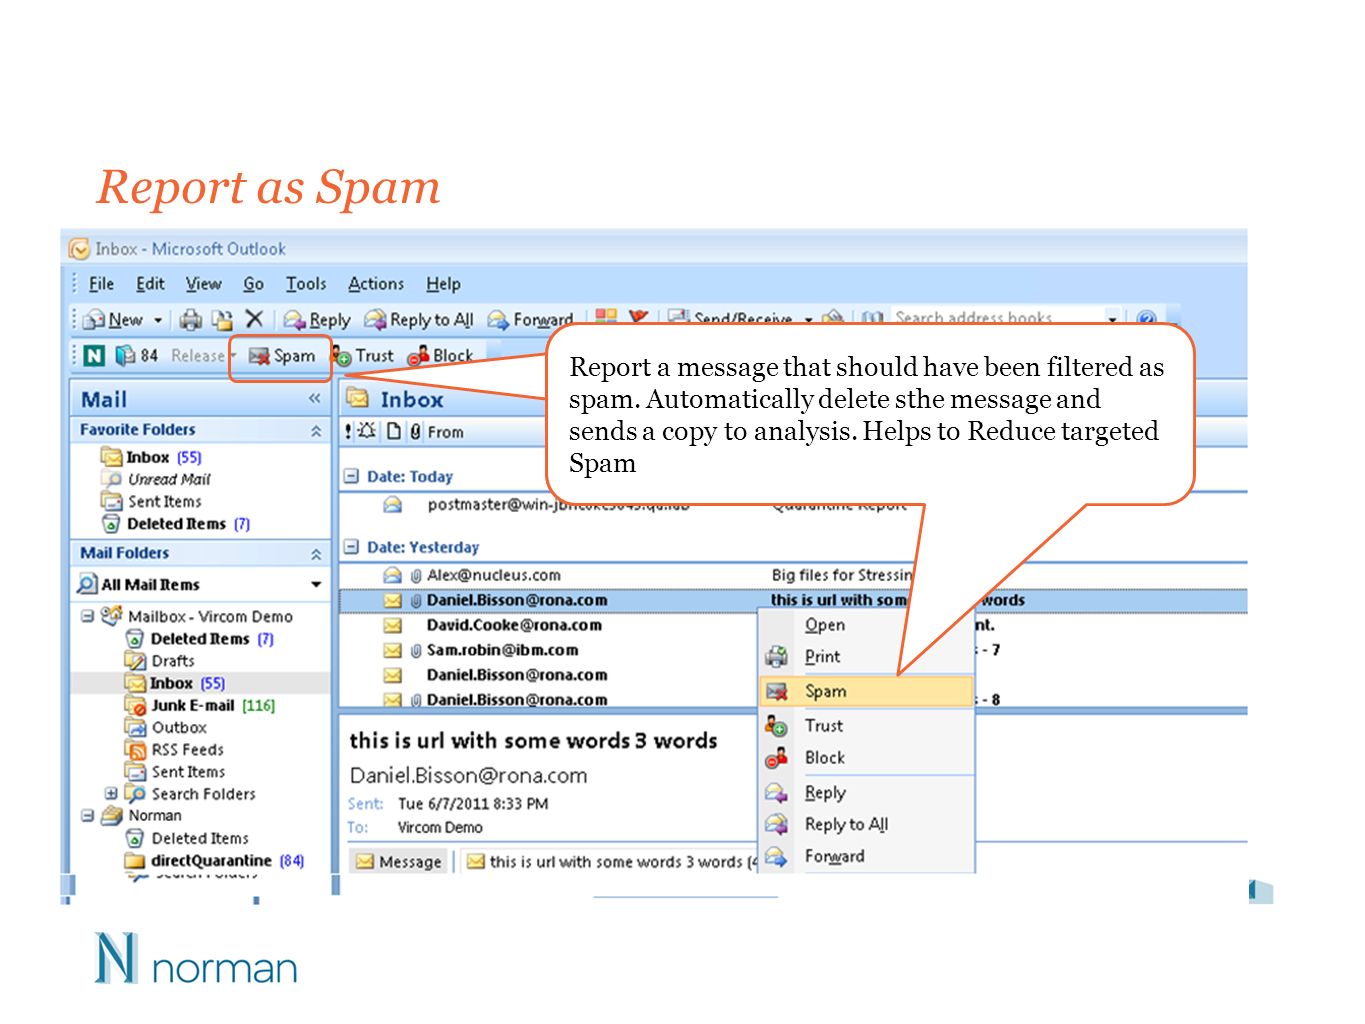This screenshot has width=1365, height=1024.
Task: Sort by the attachment paperclip column
Action: 415,432
